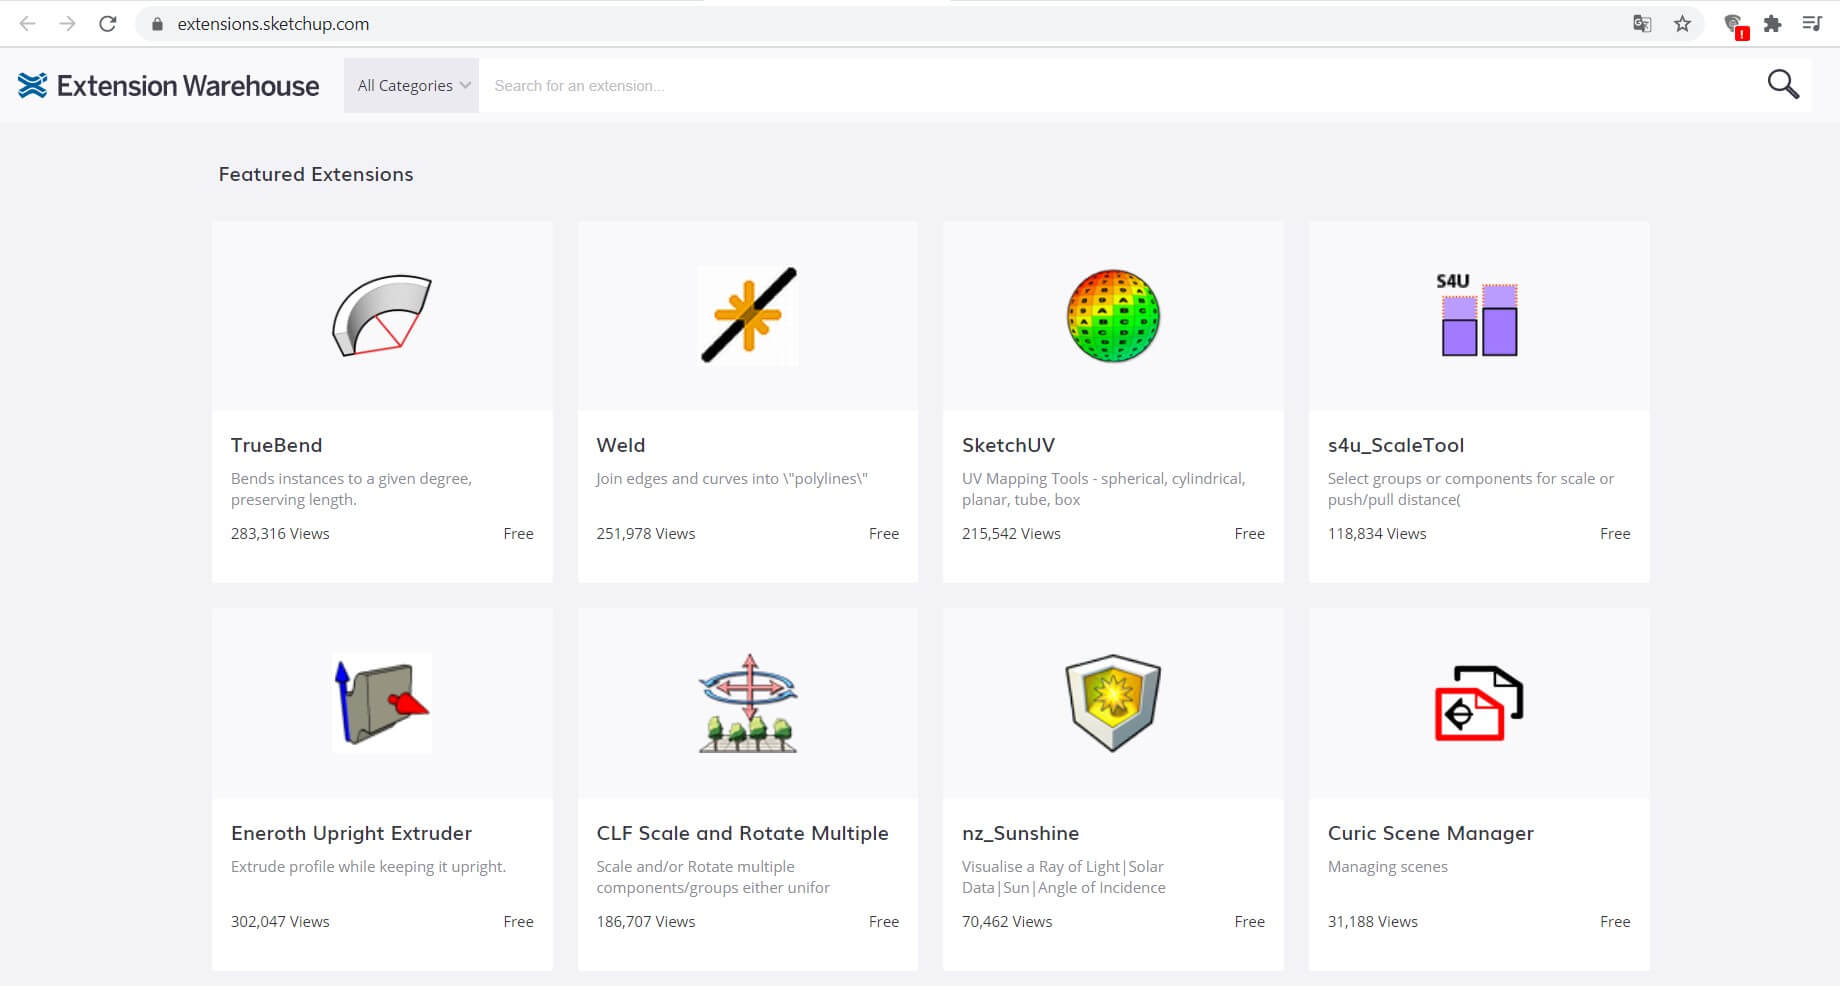The height and width of the screenshot is (986, 1840).
Task: Click the s4u_ScaleTool purple bars icon
Action: pyautogui.click(x=1478, y=315)
